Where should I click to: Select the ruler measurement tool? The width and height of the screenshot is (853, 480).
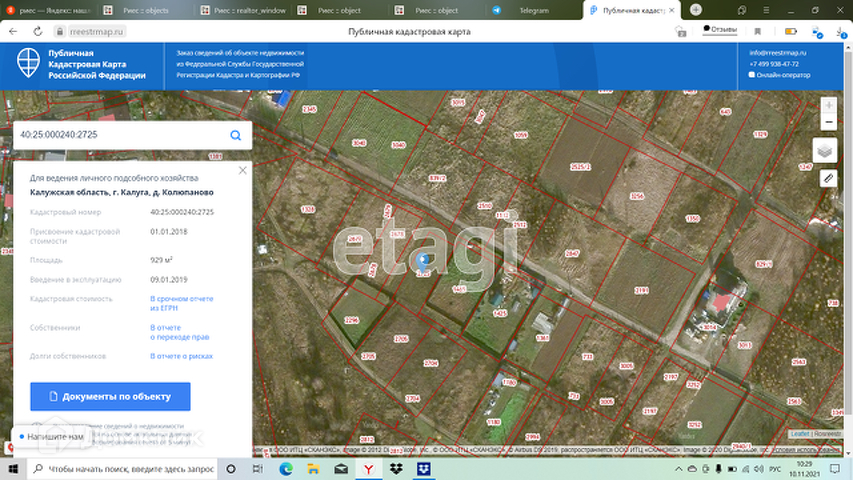(x=827, y=178)
